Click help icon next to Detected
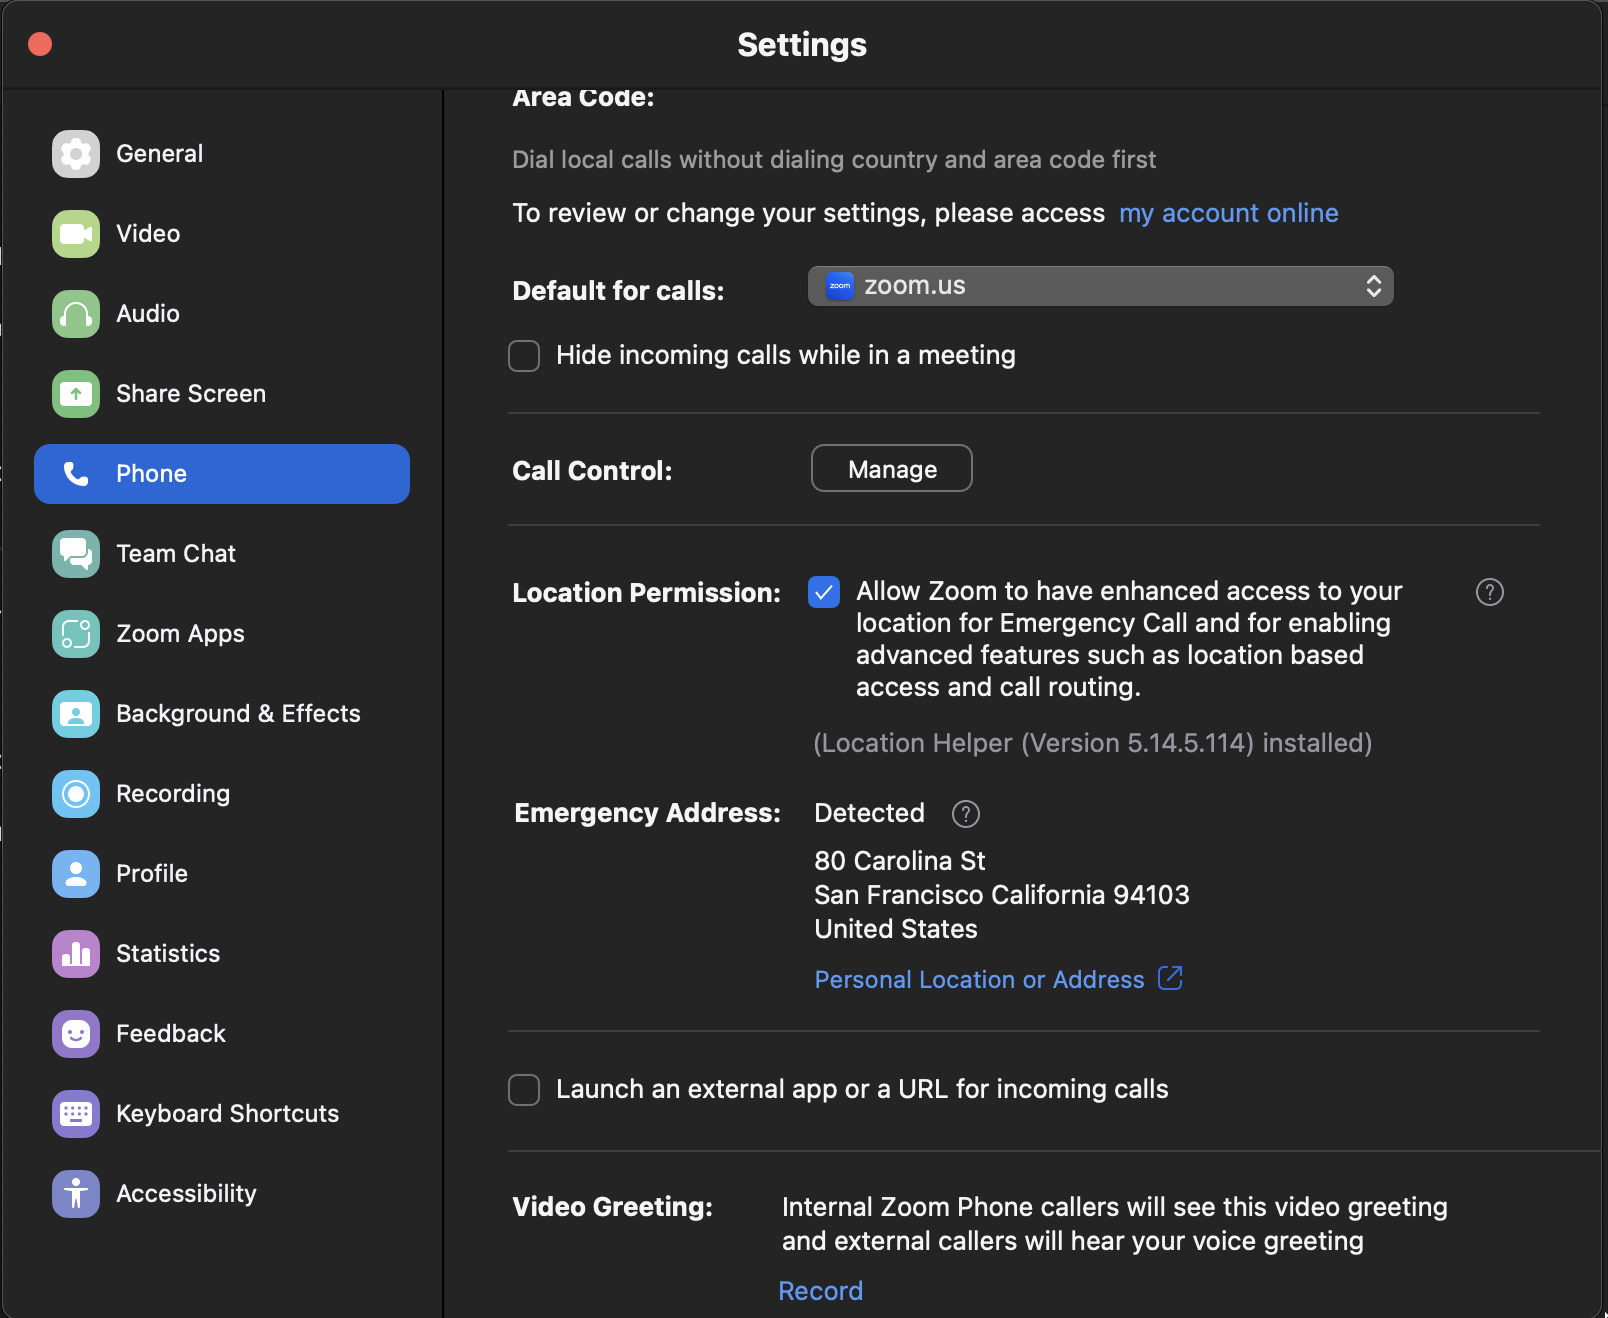Screen dimensions: 1608x1318 tap(966, 814)
